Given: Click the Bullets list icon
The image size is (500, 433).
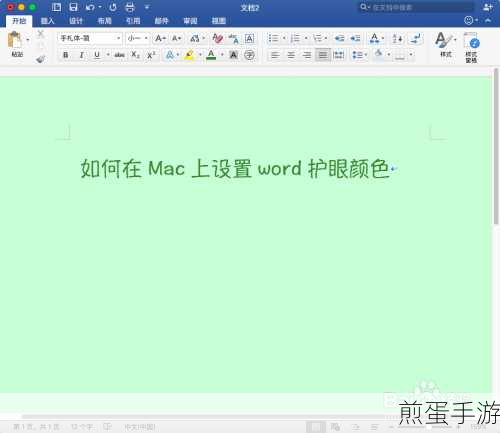Looking at the screenshot, I should [273, 38].
